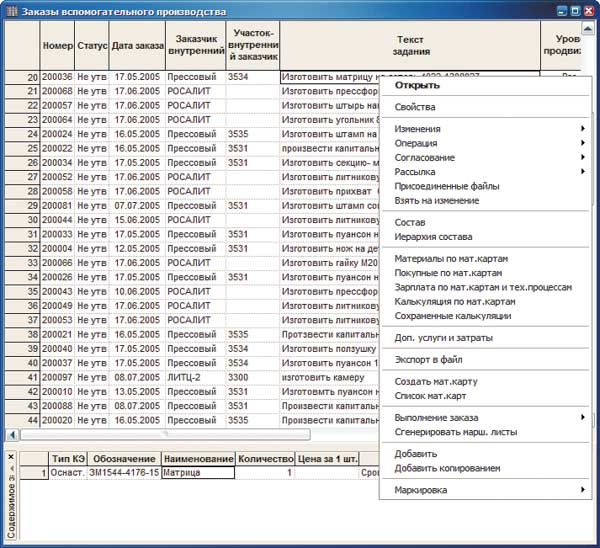The width and height of the screenshot is (600, 548).
Task: Click order number 200010 cell
Action: (57, 391)
